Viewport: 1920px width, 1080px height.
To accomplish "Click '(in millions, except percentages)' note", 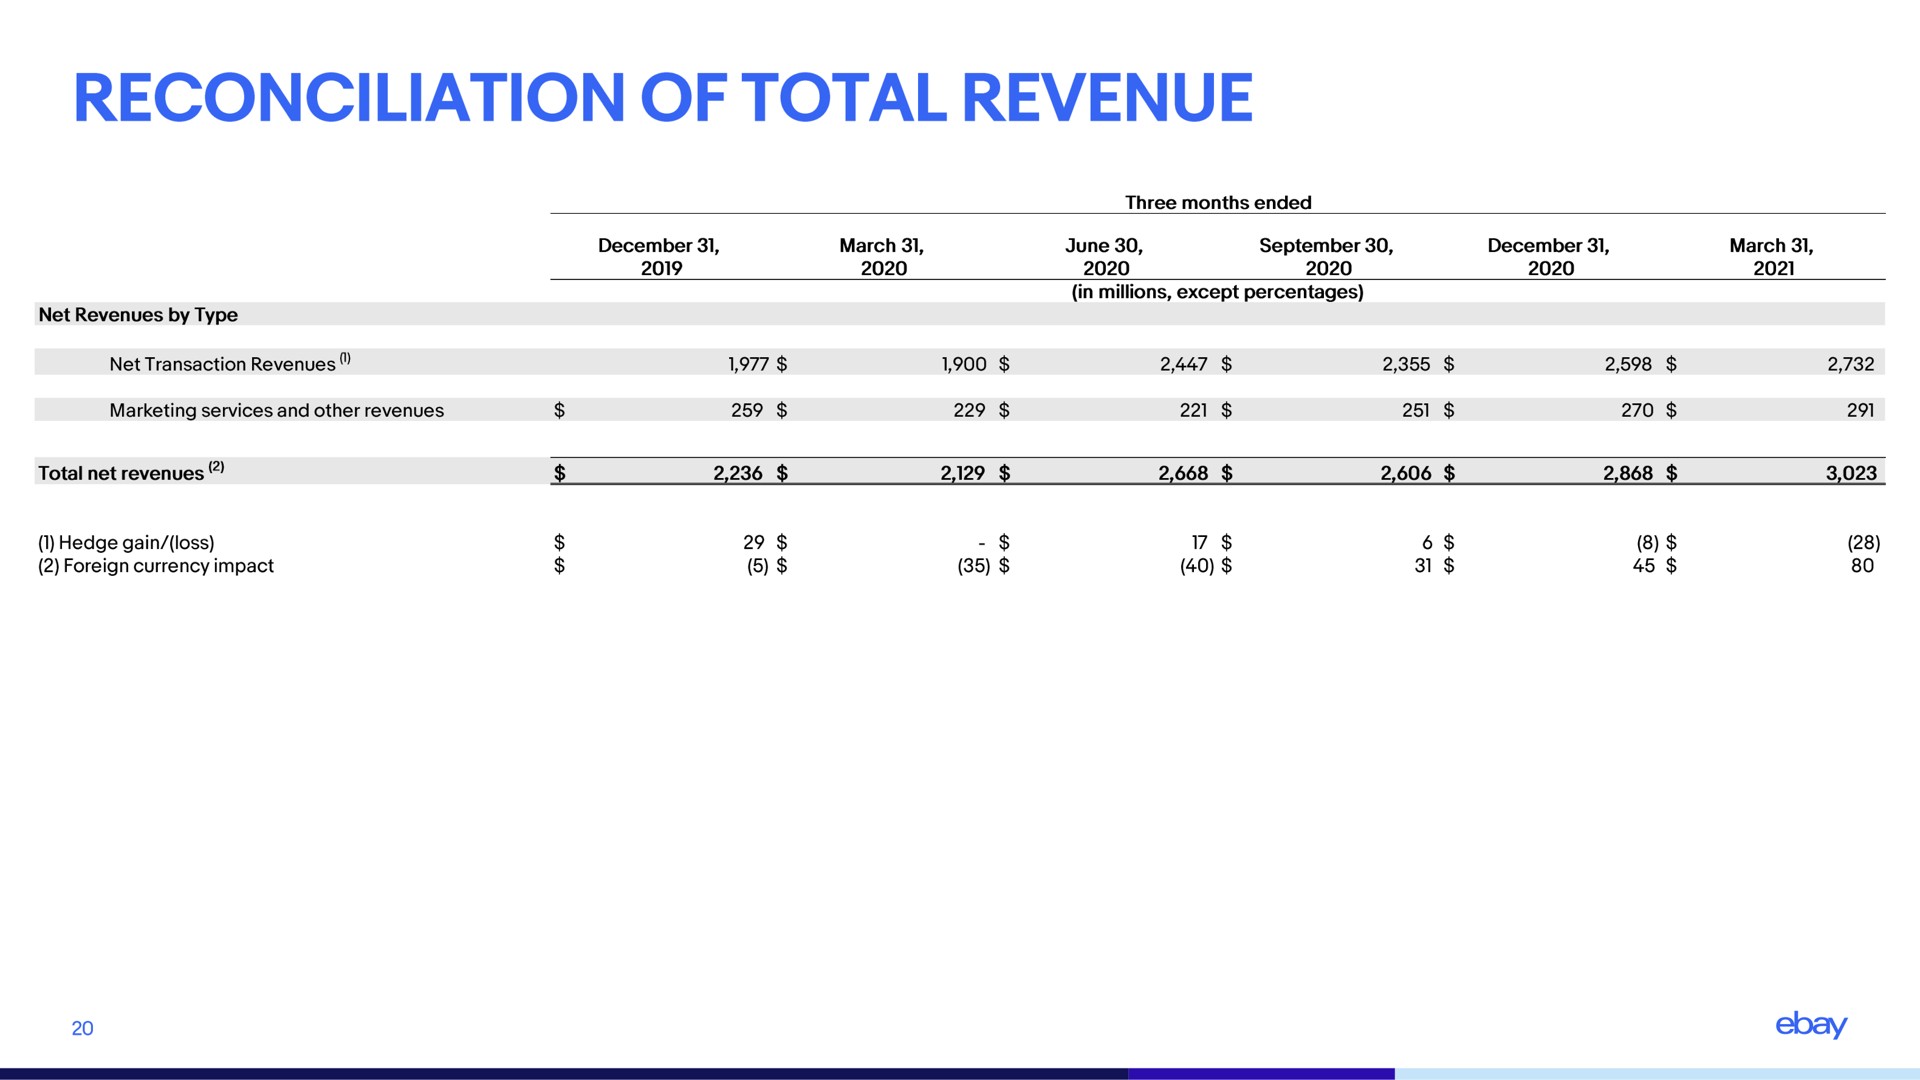I will click(1218, 292).
